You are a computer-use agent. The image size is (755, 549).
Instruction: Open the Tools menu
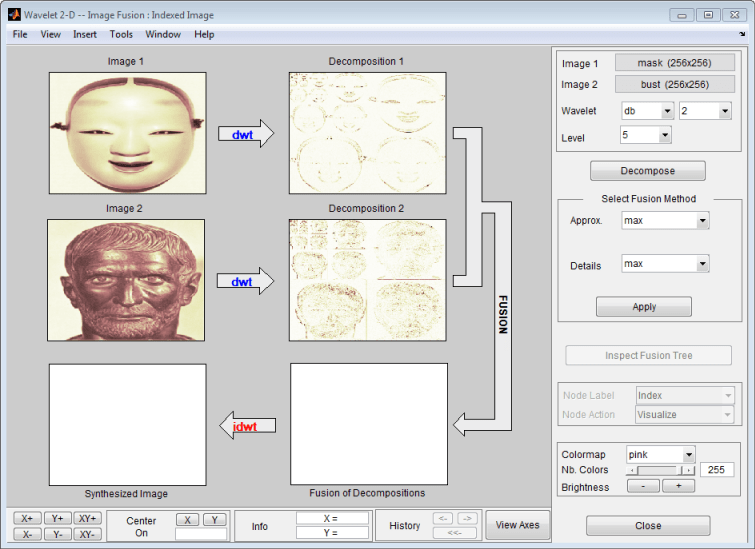pyautogui.click(x=121, y=34)
